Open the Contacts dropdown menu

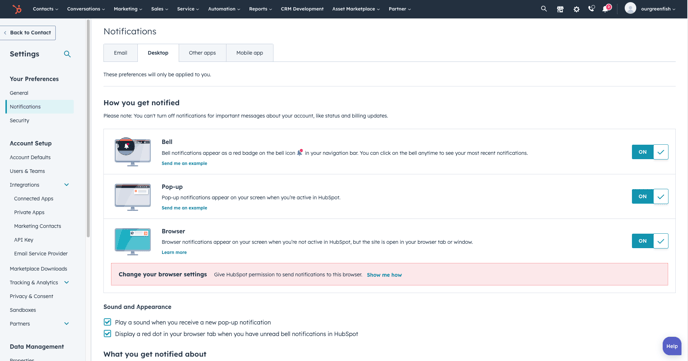45,9
